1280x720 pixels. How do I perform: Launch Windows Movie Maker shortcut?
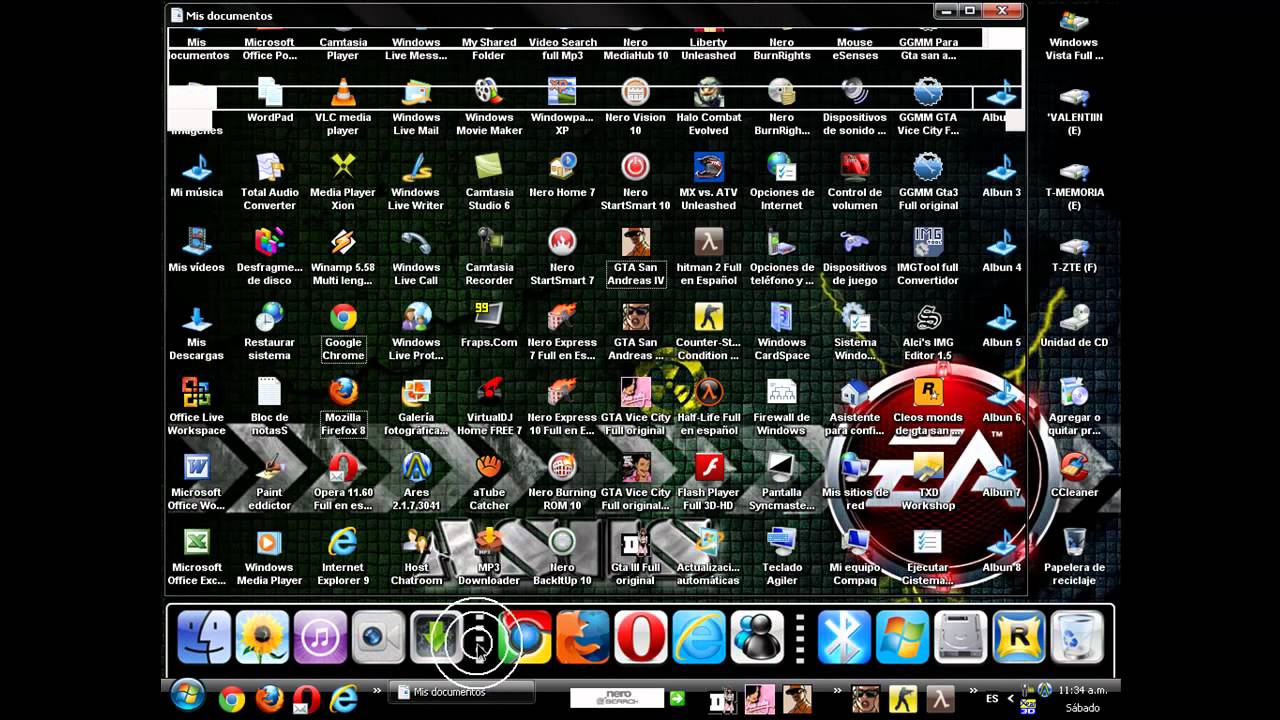point(489,108)
